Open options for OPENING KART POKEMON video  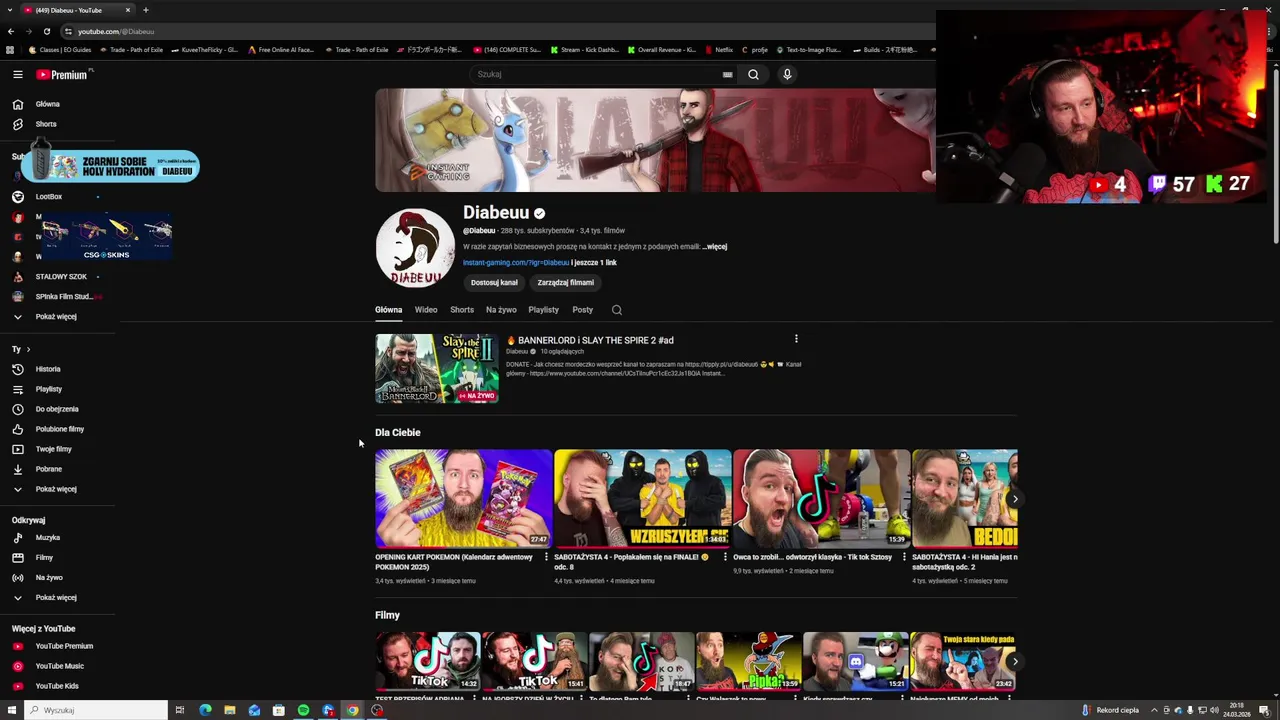click(x=546, y=557)
